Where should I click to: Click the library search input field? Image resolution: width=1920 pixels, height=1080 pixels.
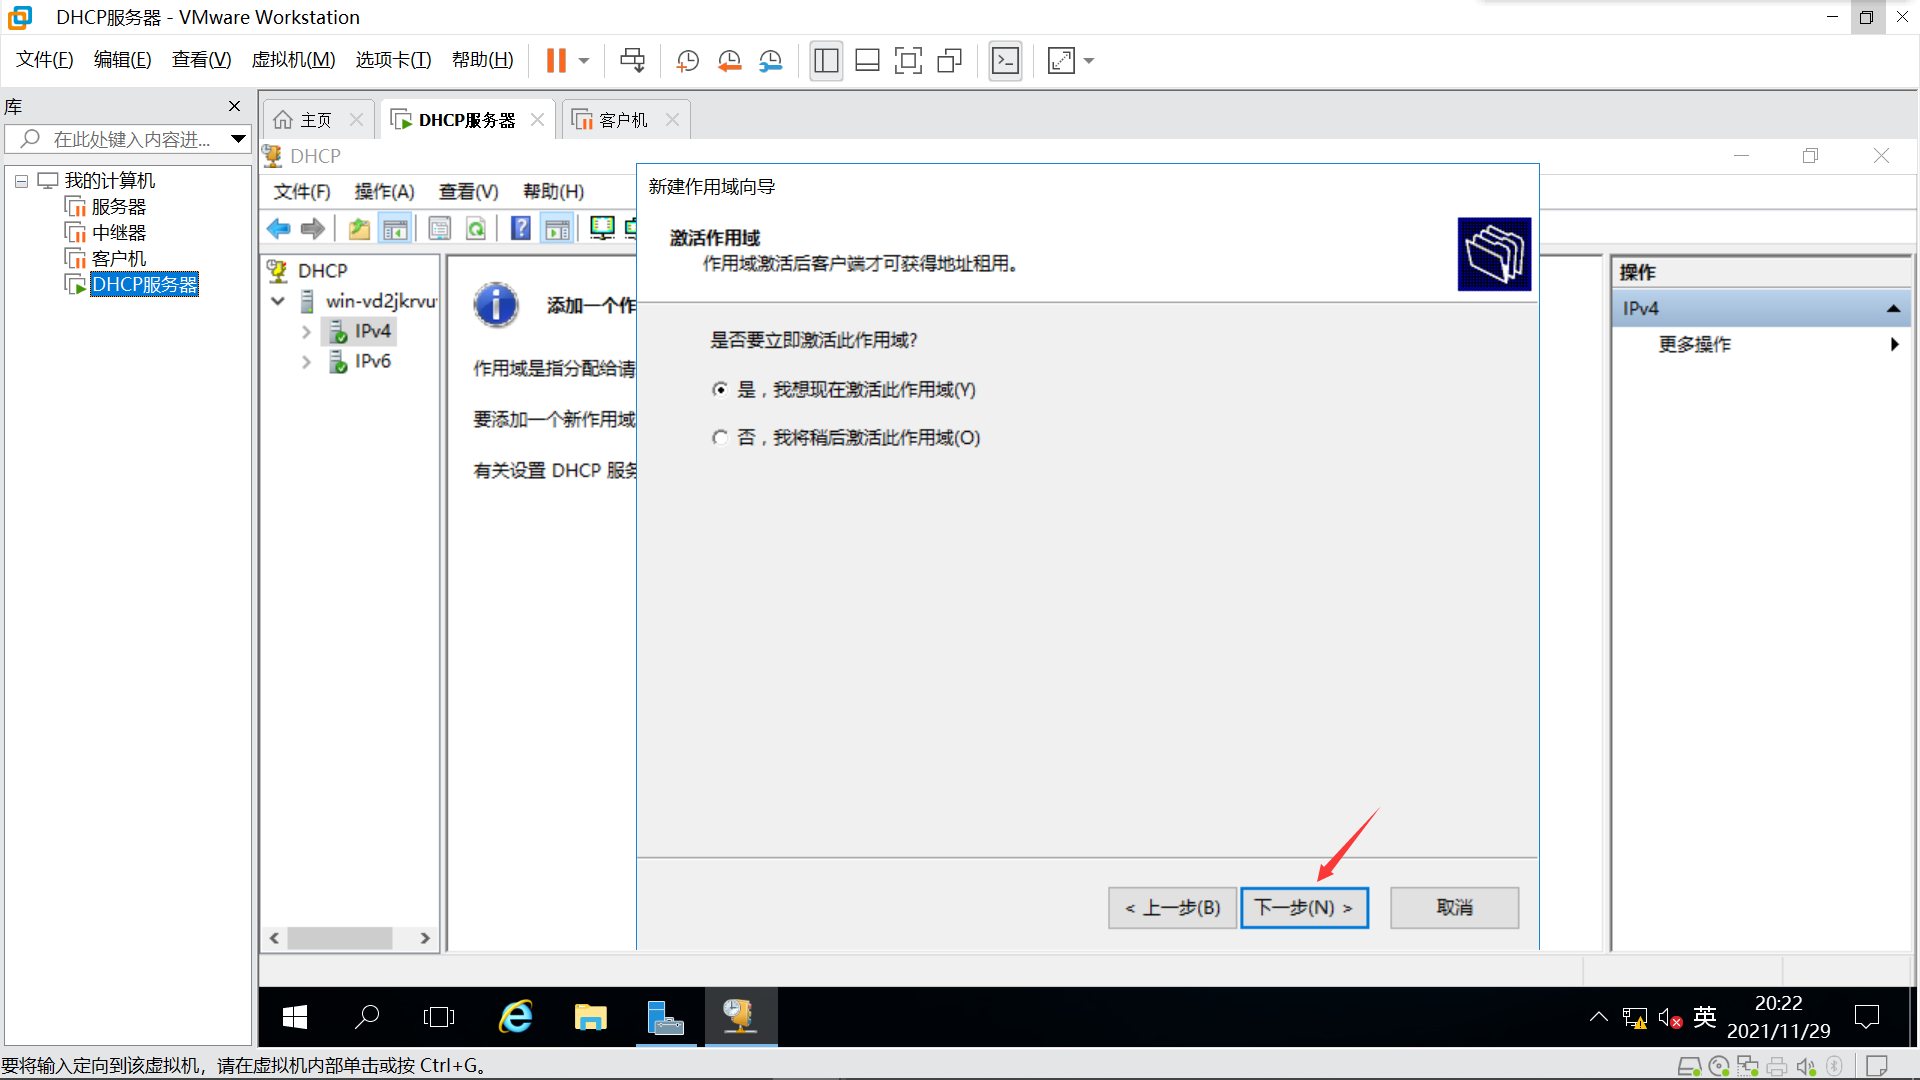pos(130,139)
